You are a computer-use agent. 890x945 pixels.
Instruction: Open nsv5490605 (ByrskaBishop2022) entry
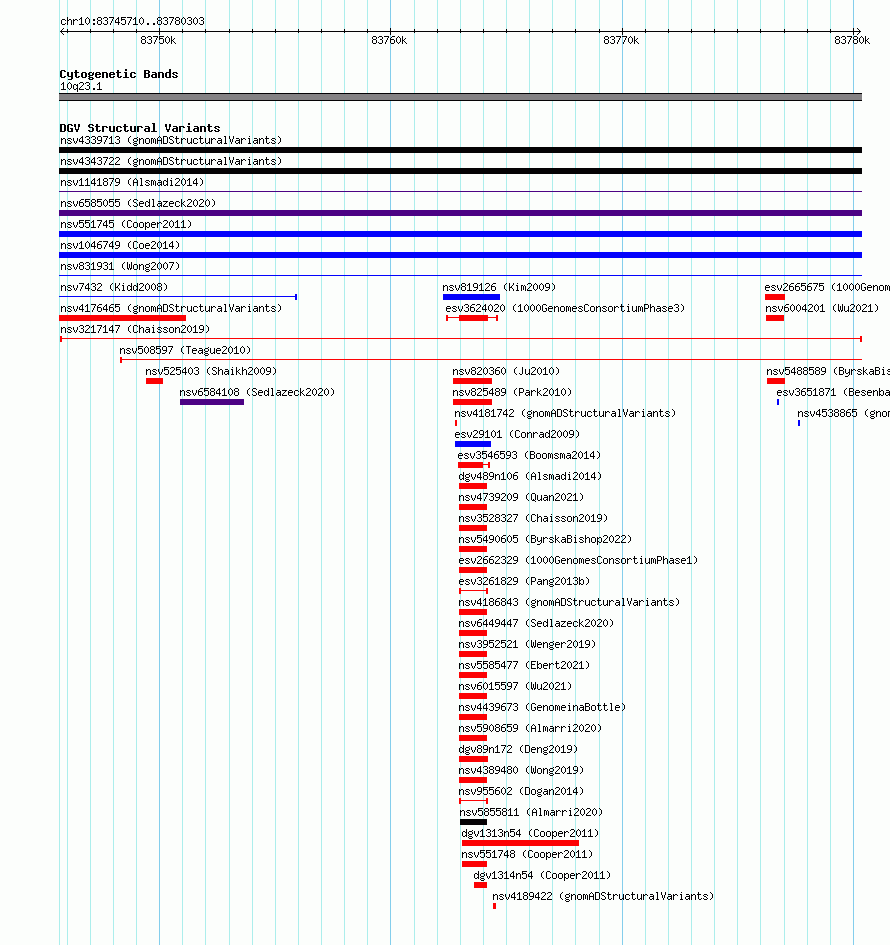tap(545, 539)
